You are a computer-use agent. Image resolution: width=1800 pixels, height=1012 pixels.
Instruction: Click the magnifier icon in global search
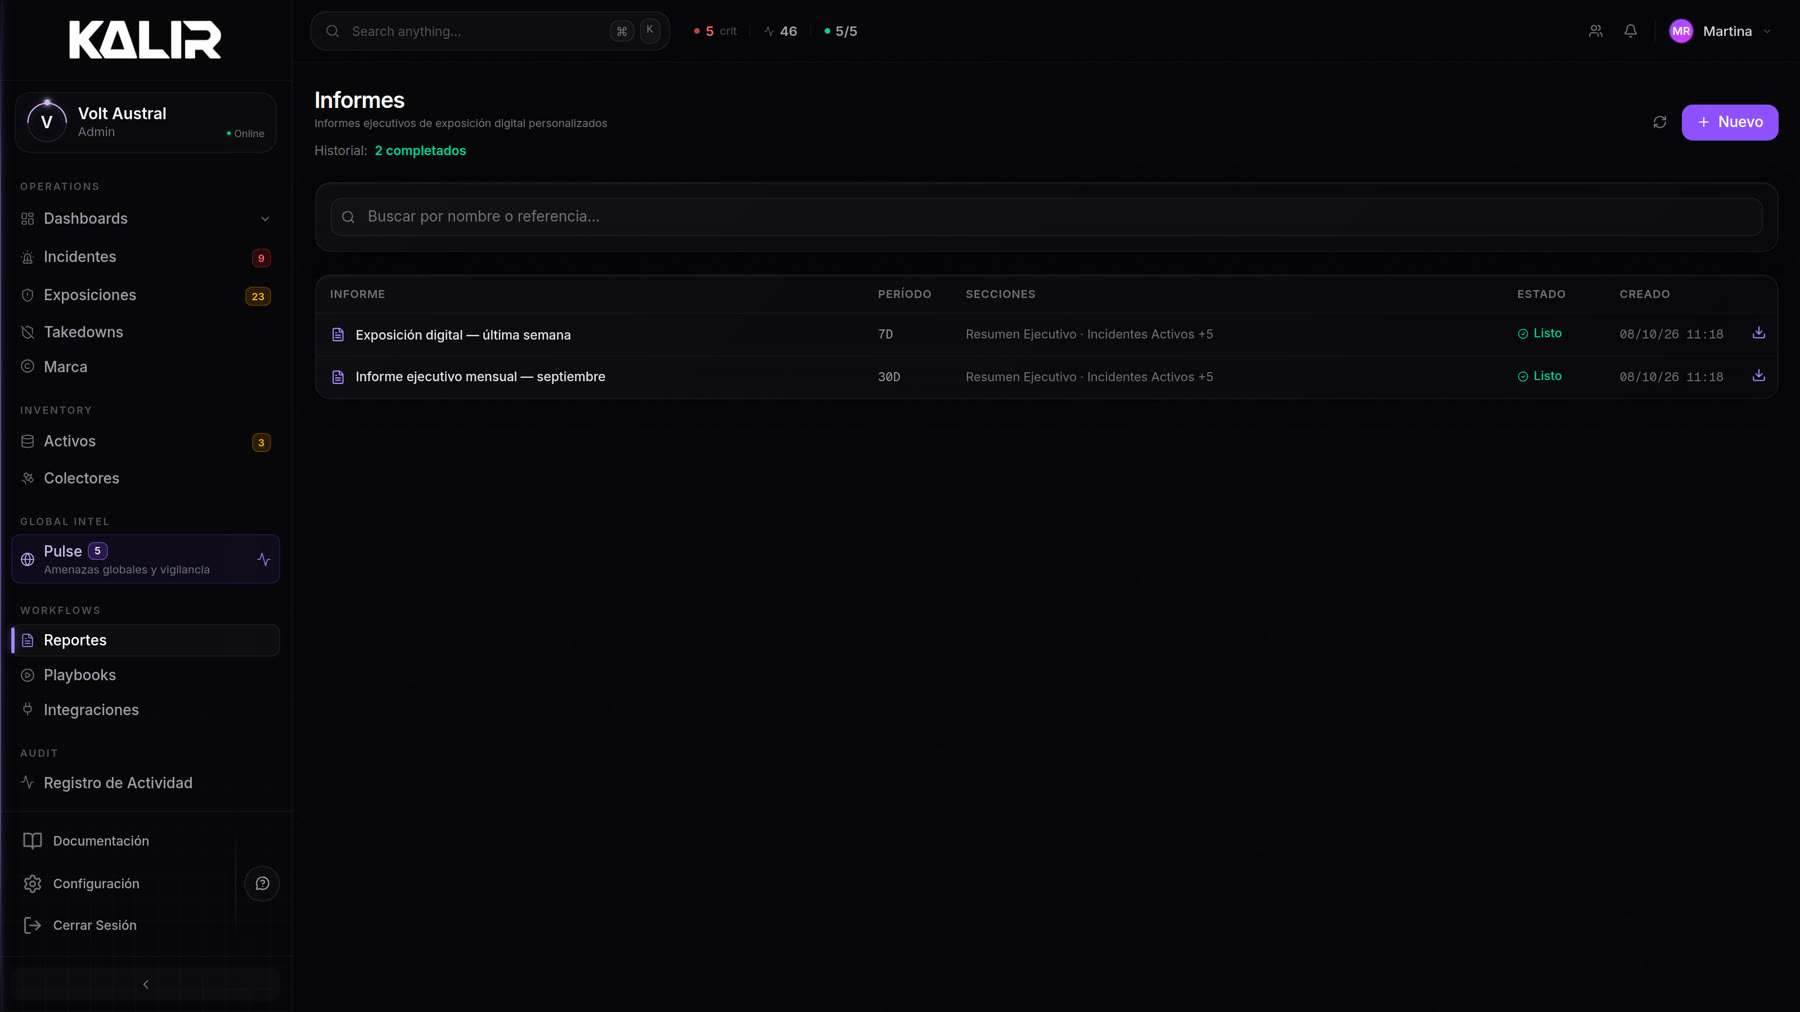333,31
